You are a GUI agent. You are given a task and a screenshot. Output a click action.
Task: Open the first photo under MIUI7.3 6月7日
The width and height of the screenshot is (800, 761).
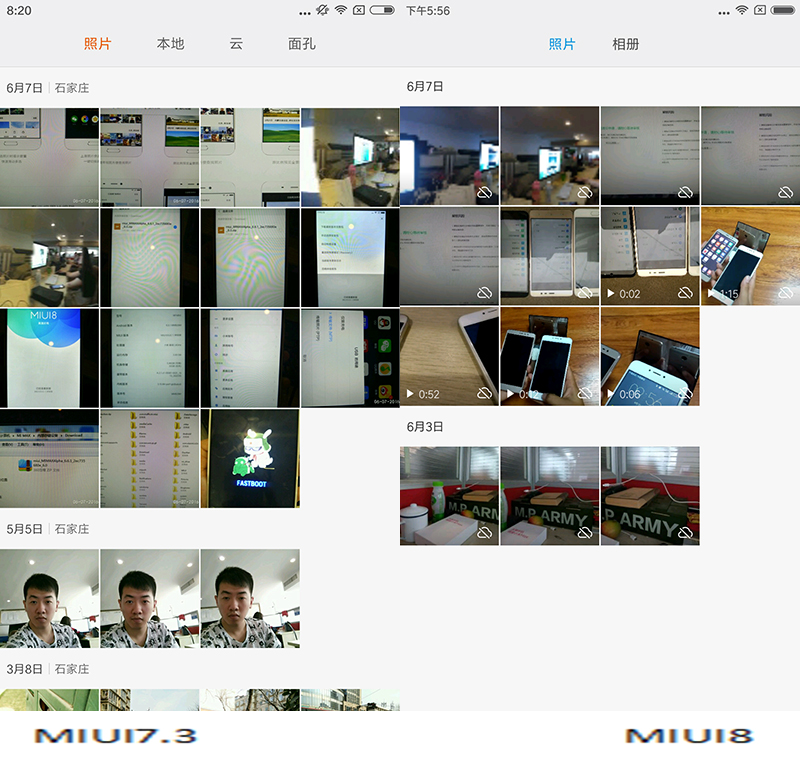(x=49, y=157)
